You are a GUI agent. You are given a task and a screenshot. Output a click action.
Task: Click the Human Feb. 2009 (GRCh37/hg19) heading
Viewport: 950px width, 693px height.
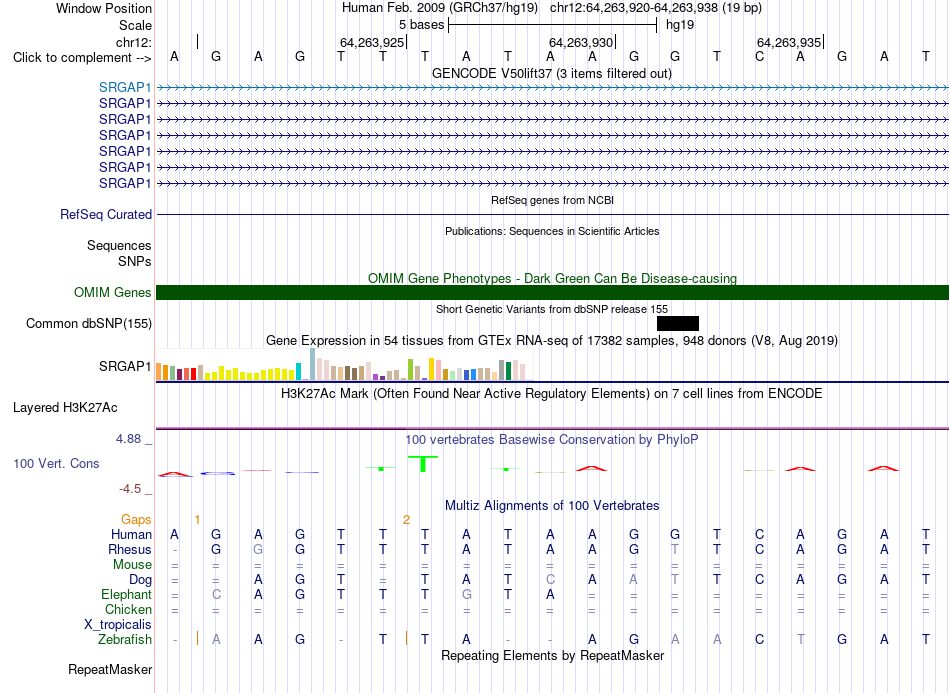(440, 8)
